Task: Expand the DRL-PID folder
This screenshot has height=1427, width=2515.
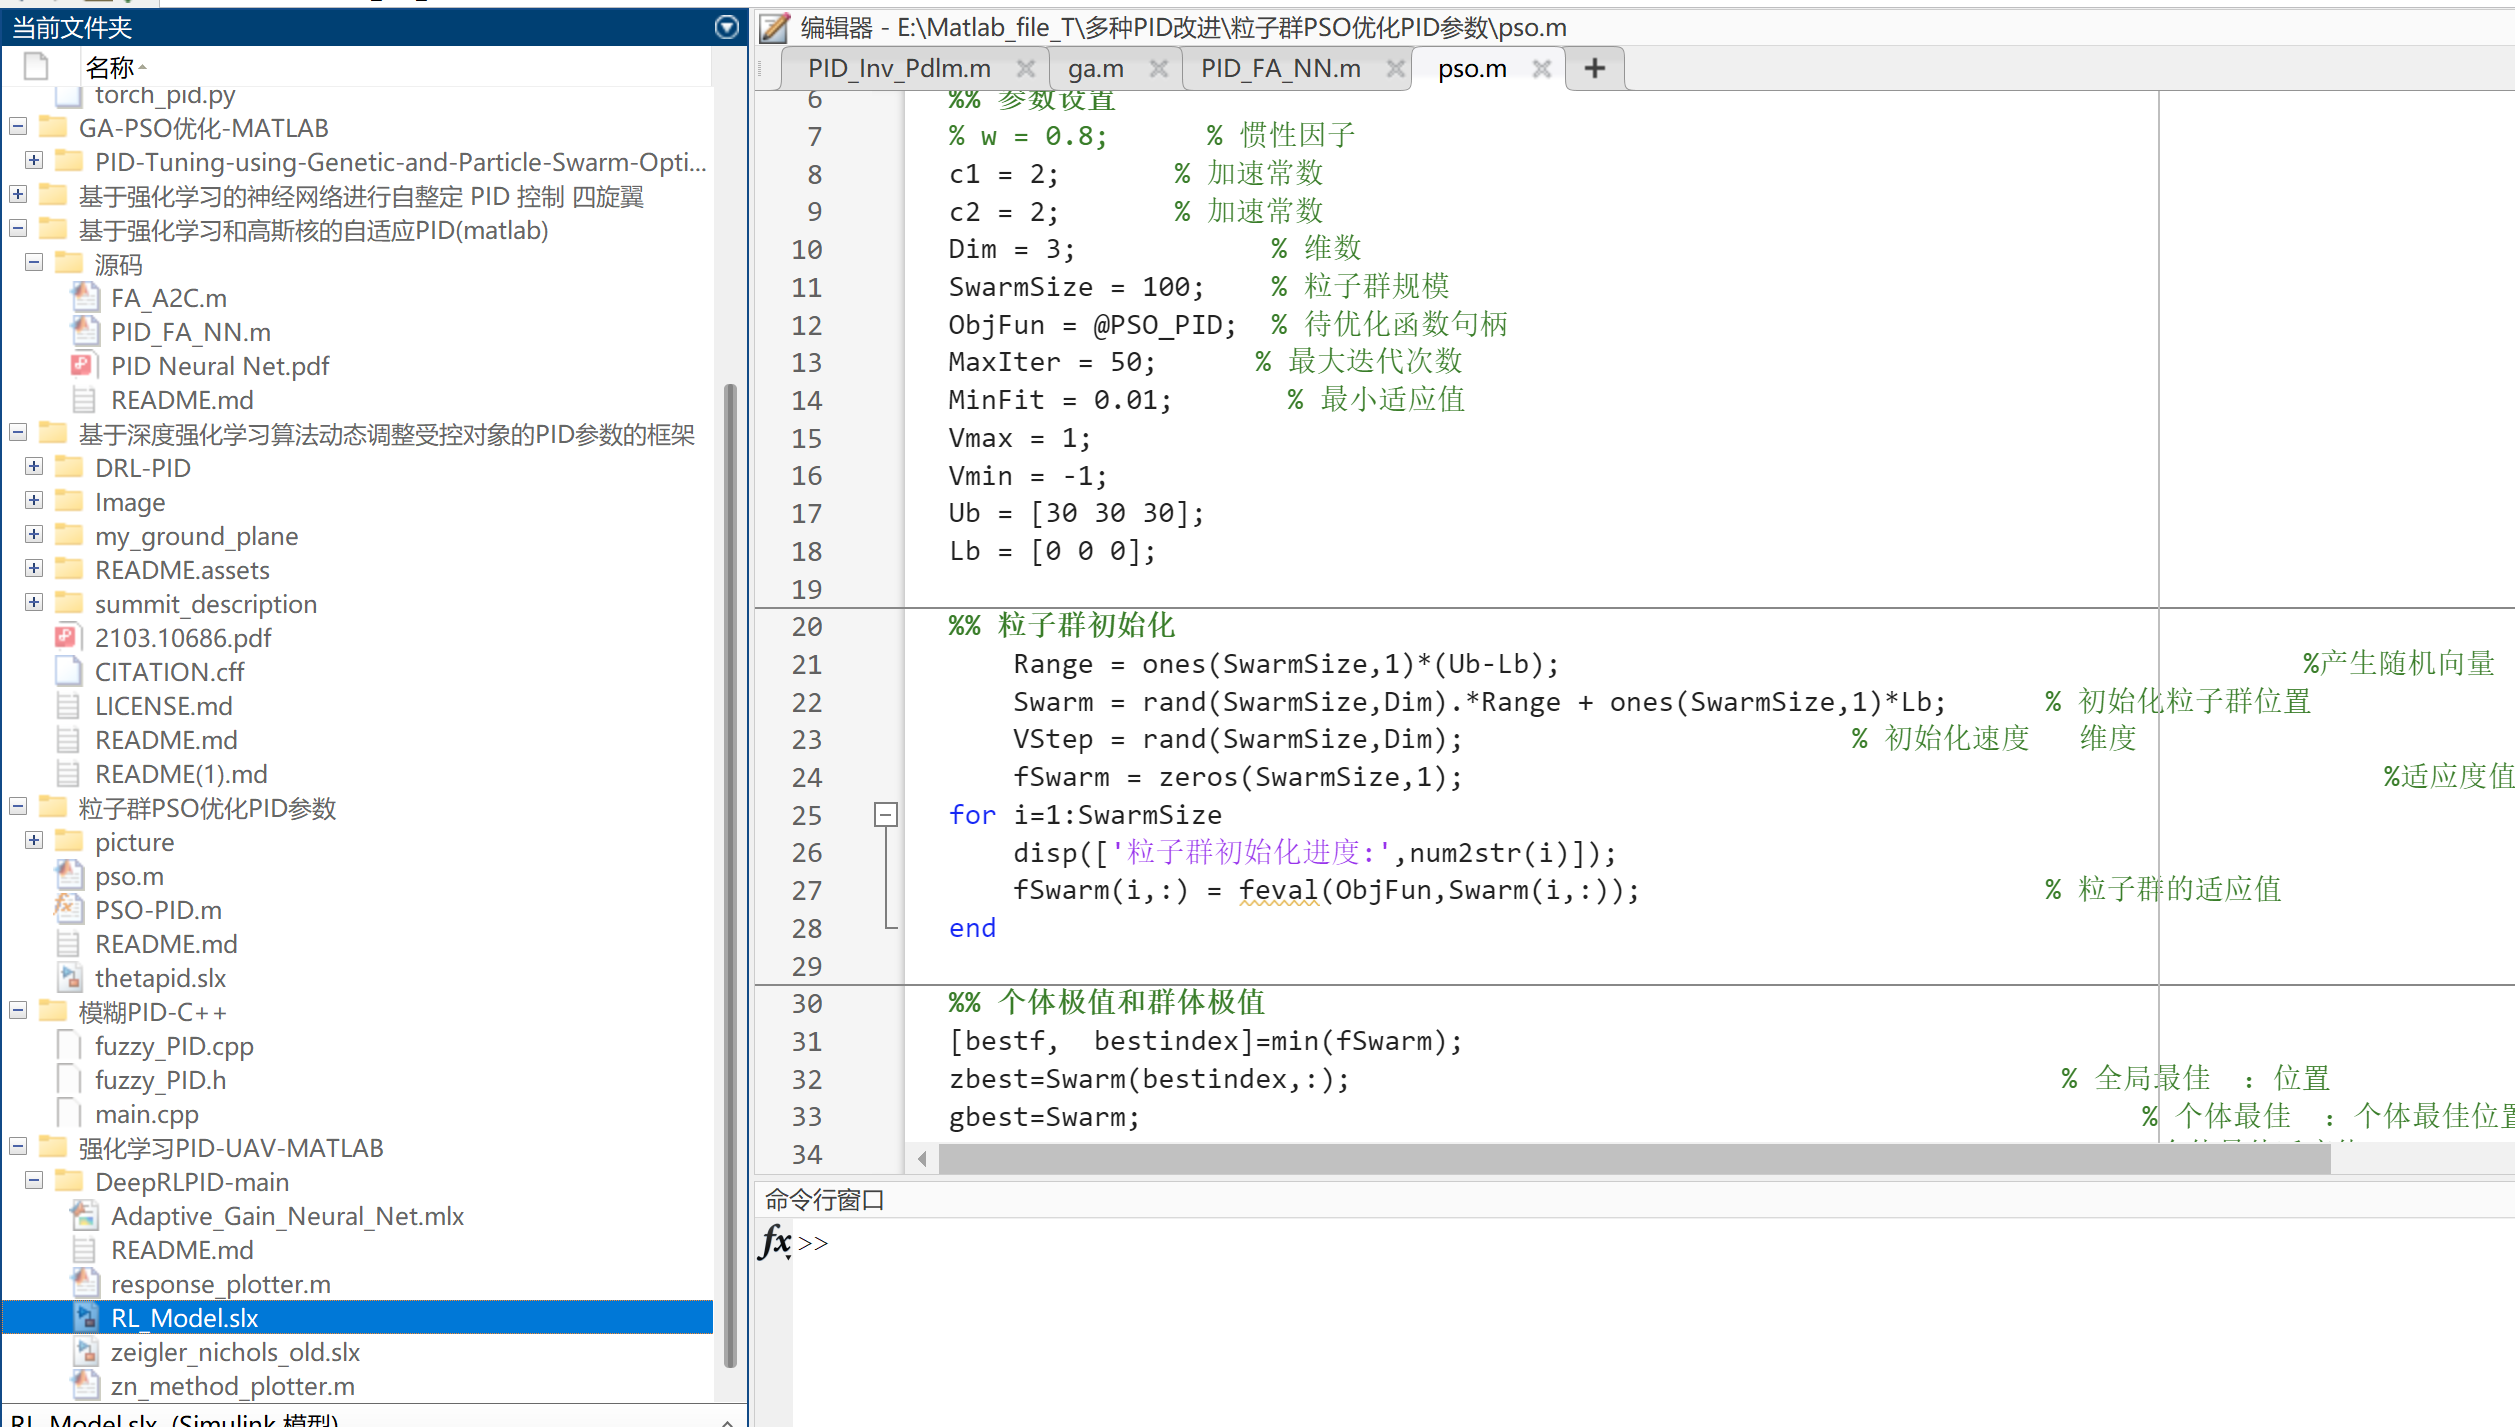Action: pos(34,466)
